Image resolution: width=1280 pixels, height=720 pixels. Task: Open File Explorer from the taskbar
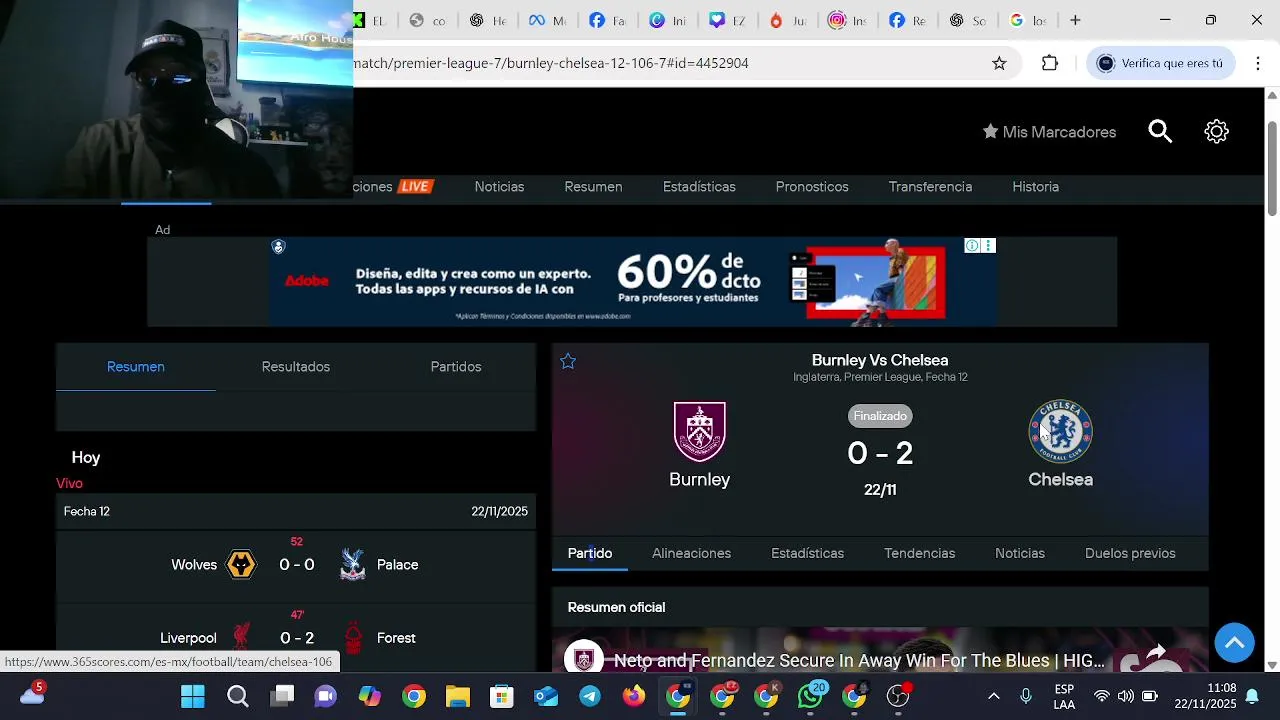(x=457, y=696)
